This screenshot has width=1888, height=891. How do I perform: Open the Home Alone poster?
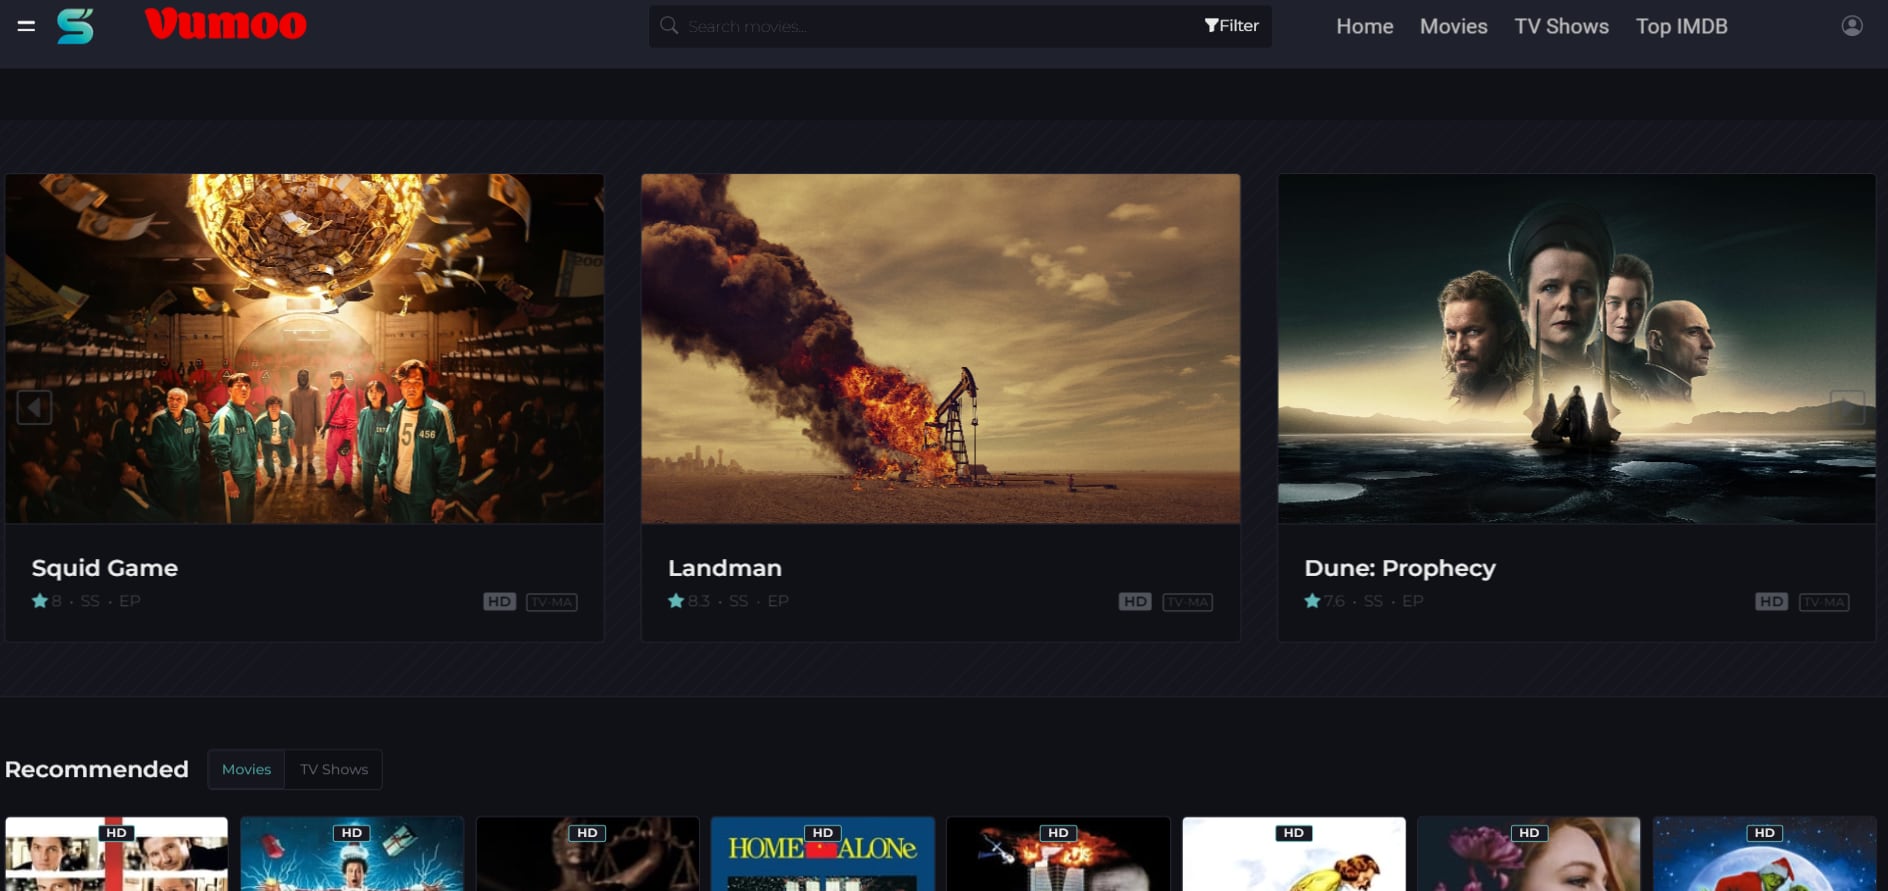pyautogui.click(x=823, y=854)
